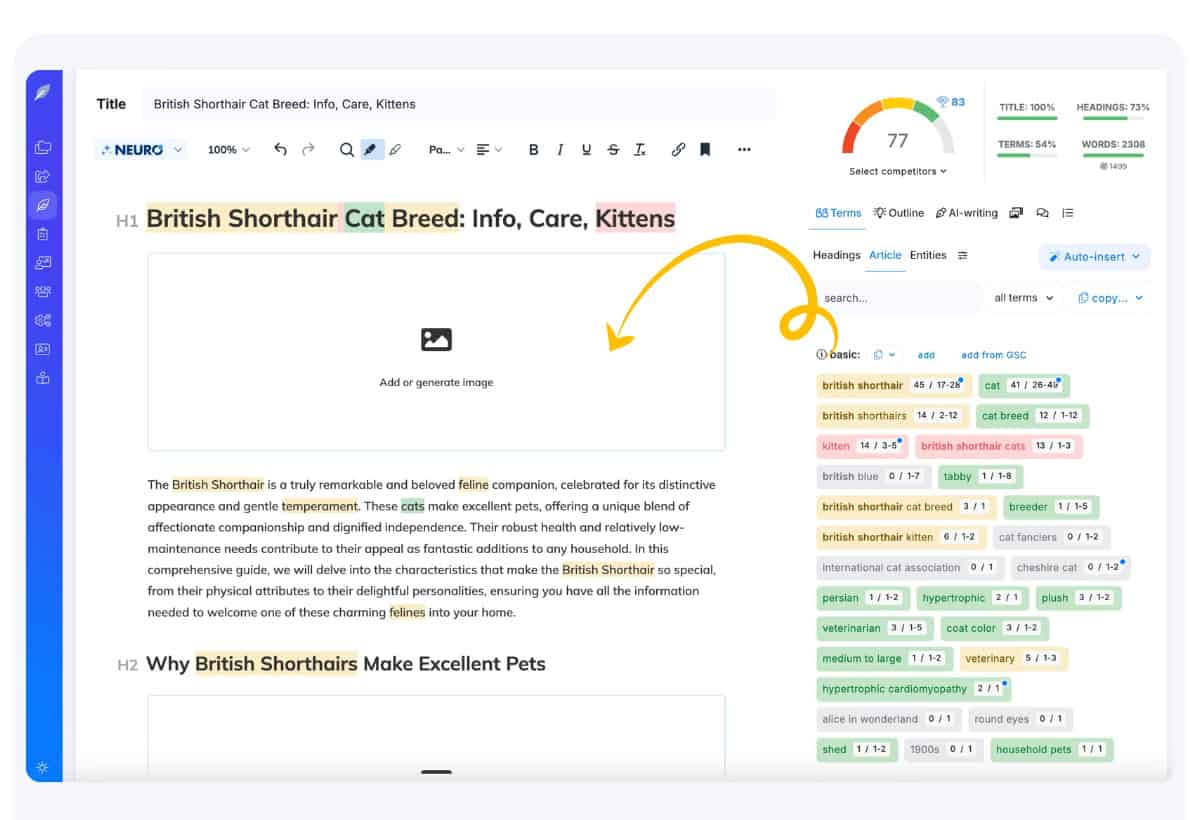Open the list panel icon tab

(x=1068, y=213)
